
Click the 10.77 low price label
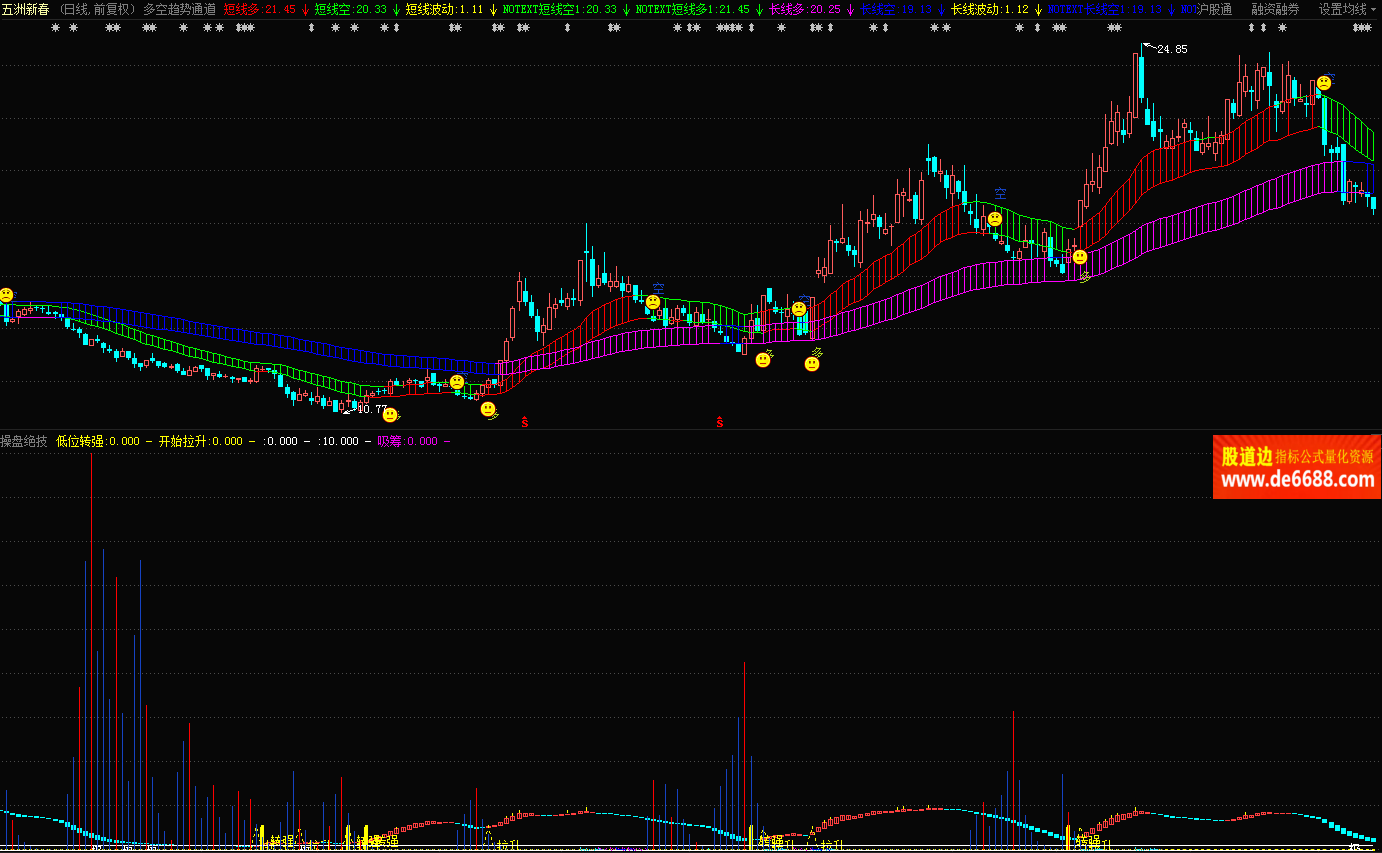pos(371,409)
